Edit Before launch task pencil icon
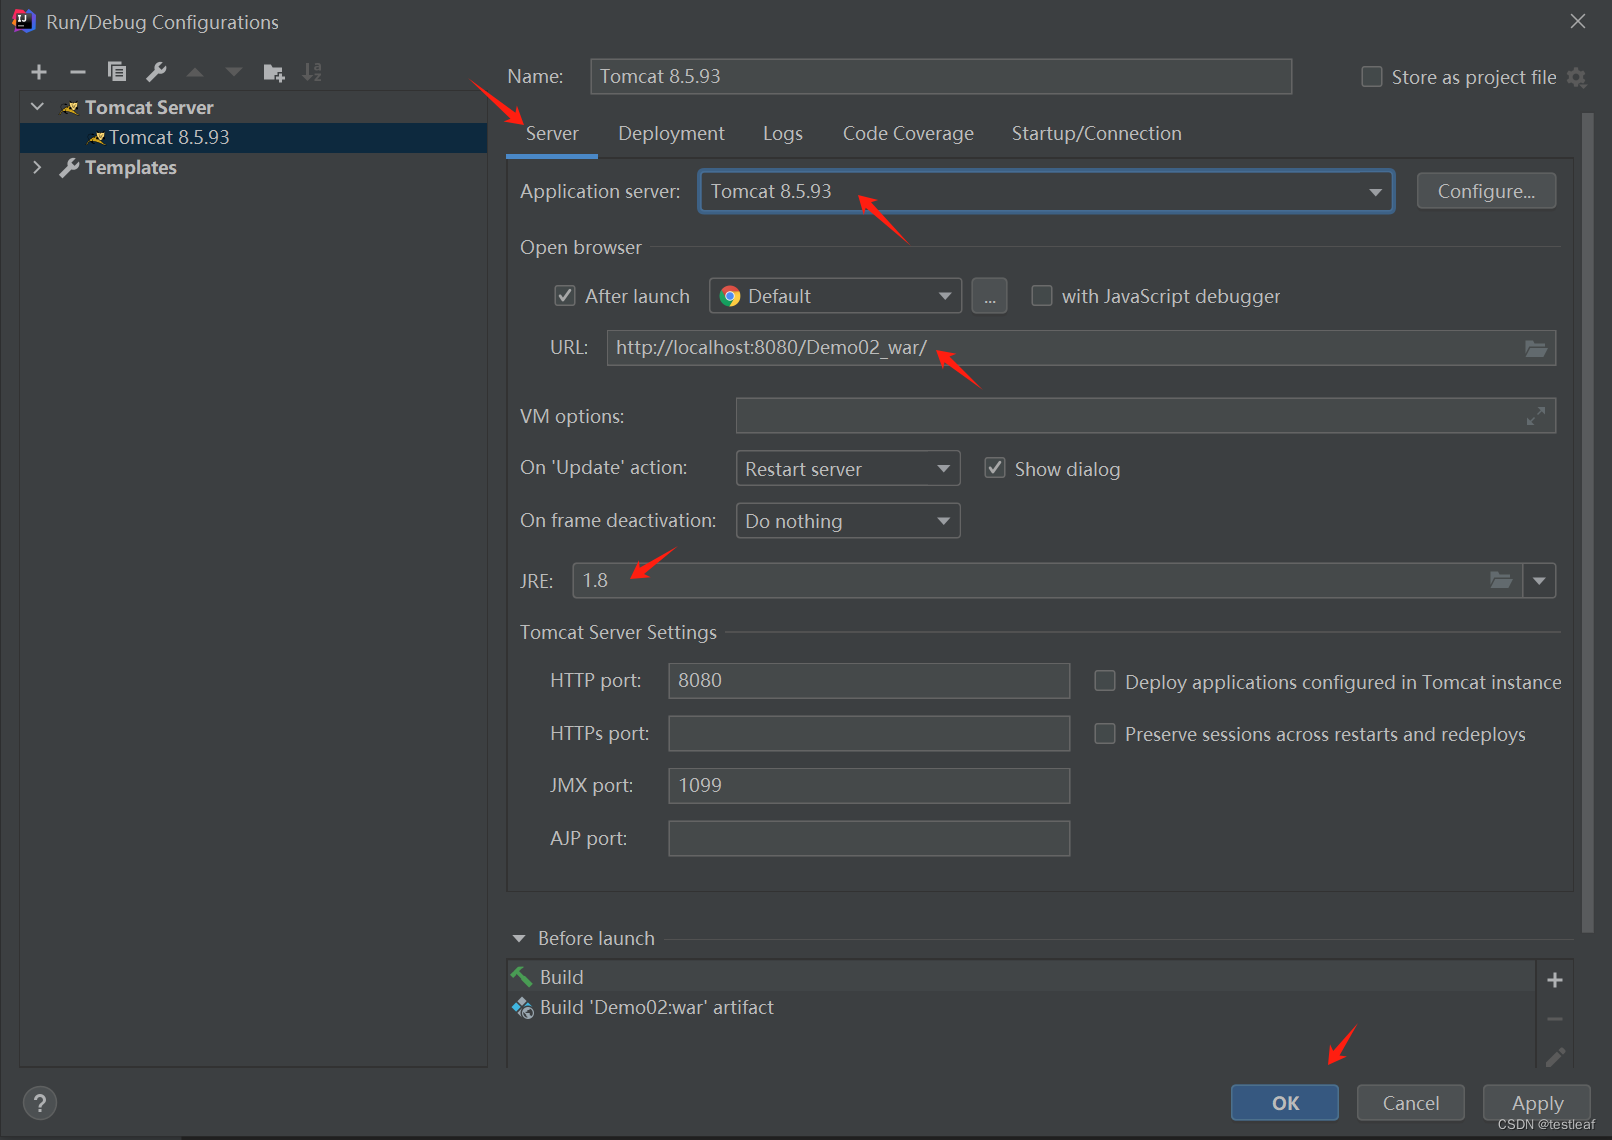The width and height of the screenshot is (1612, 1140). pyautogui.click(x=1555, y=1057)
